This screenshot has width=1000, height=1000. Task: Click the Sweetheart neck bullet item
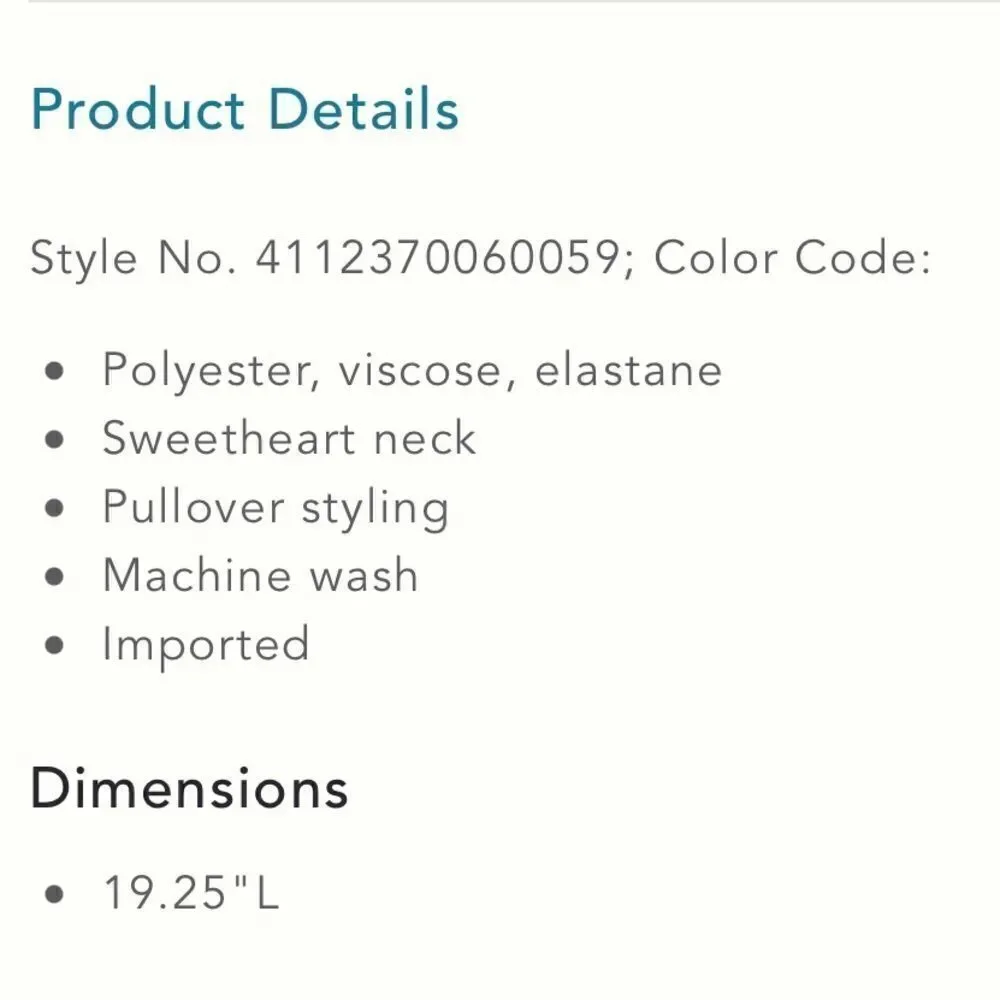pyautogui.click(x=289, y=438)
